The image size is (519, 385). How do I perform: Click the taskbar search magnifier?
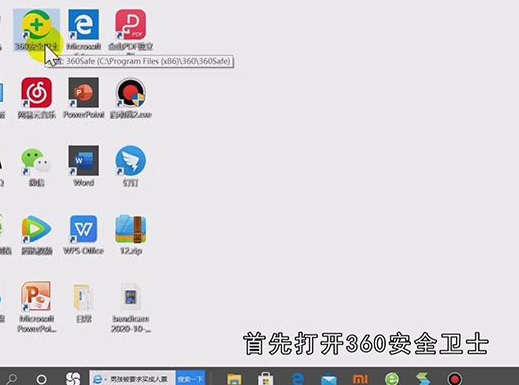tap(12, 379)
